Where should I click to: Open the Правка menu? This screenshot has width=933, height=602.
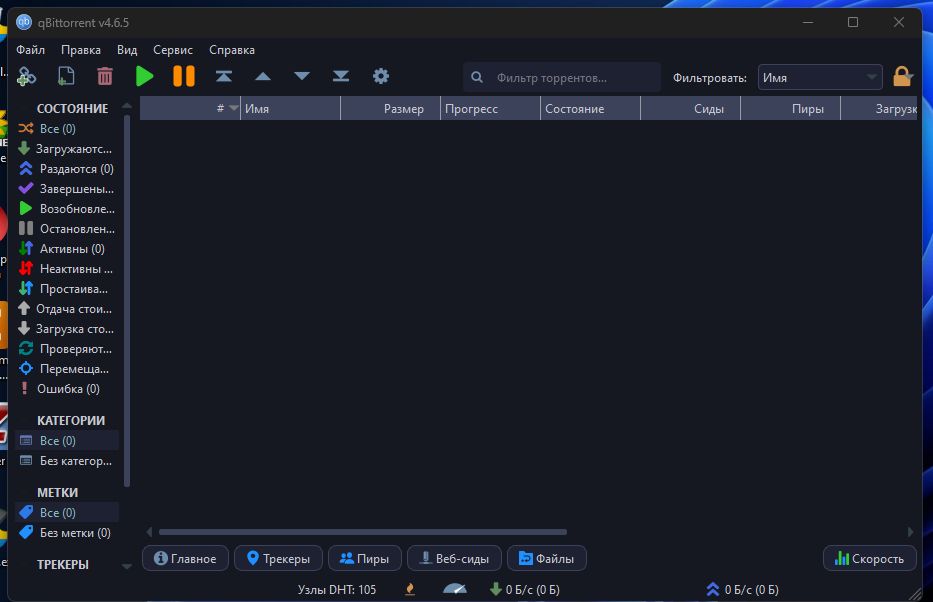tap(81, 50)
